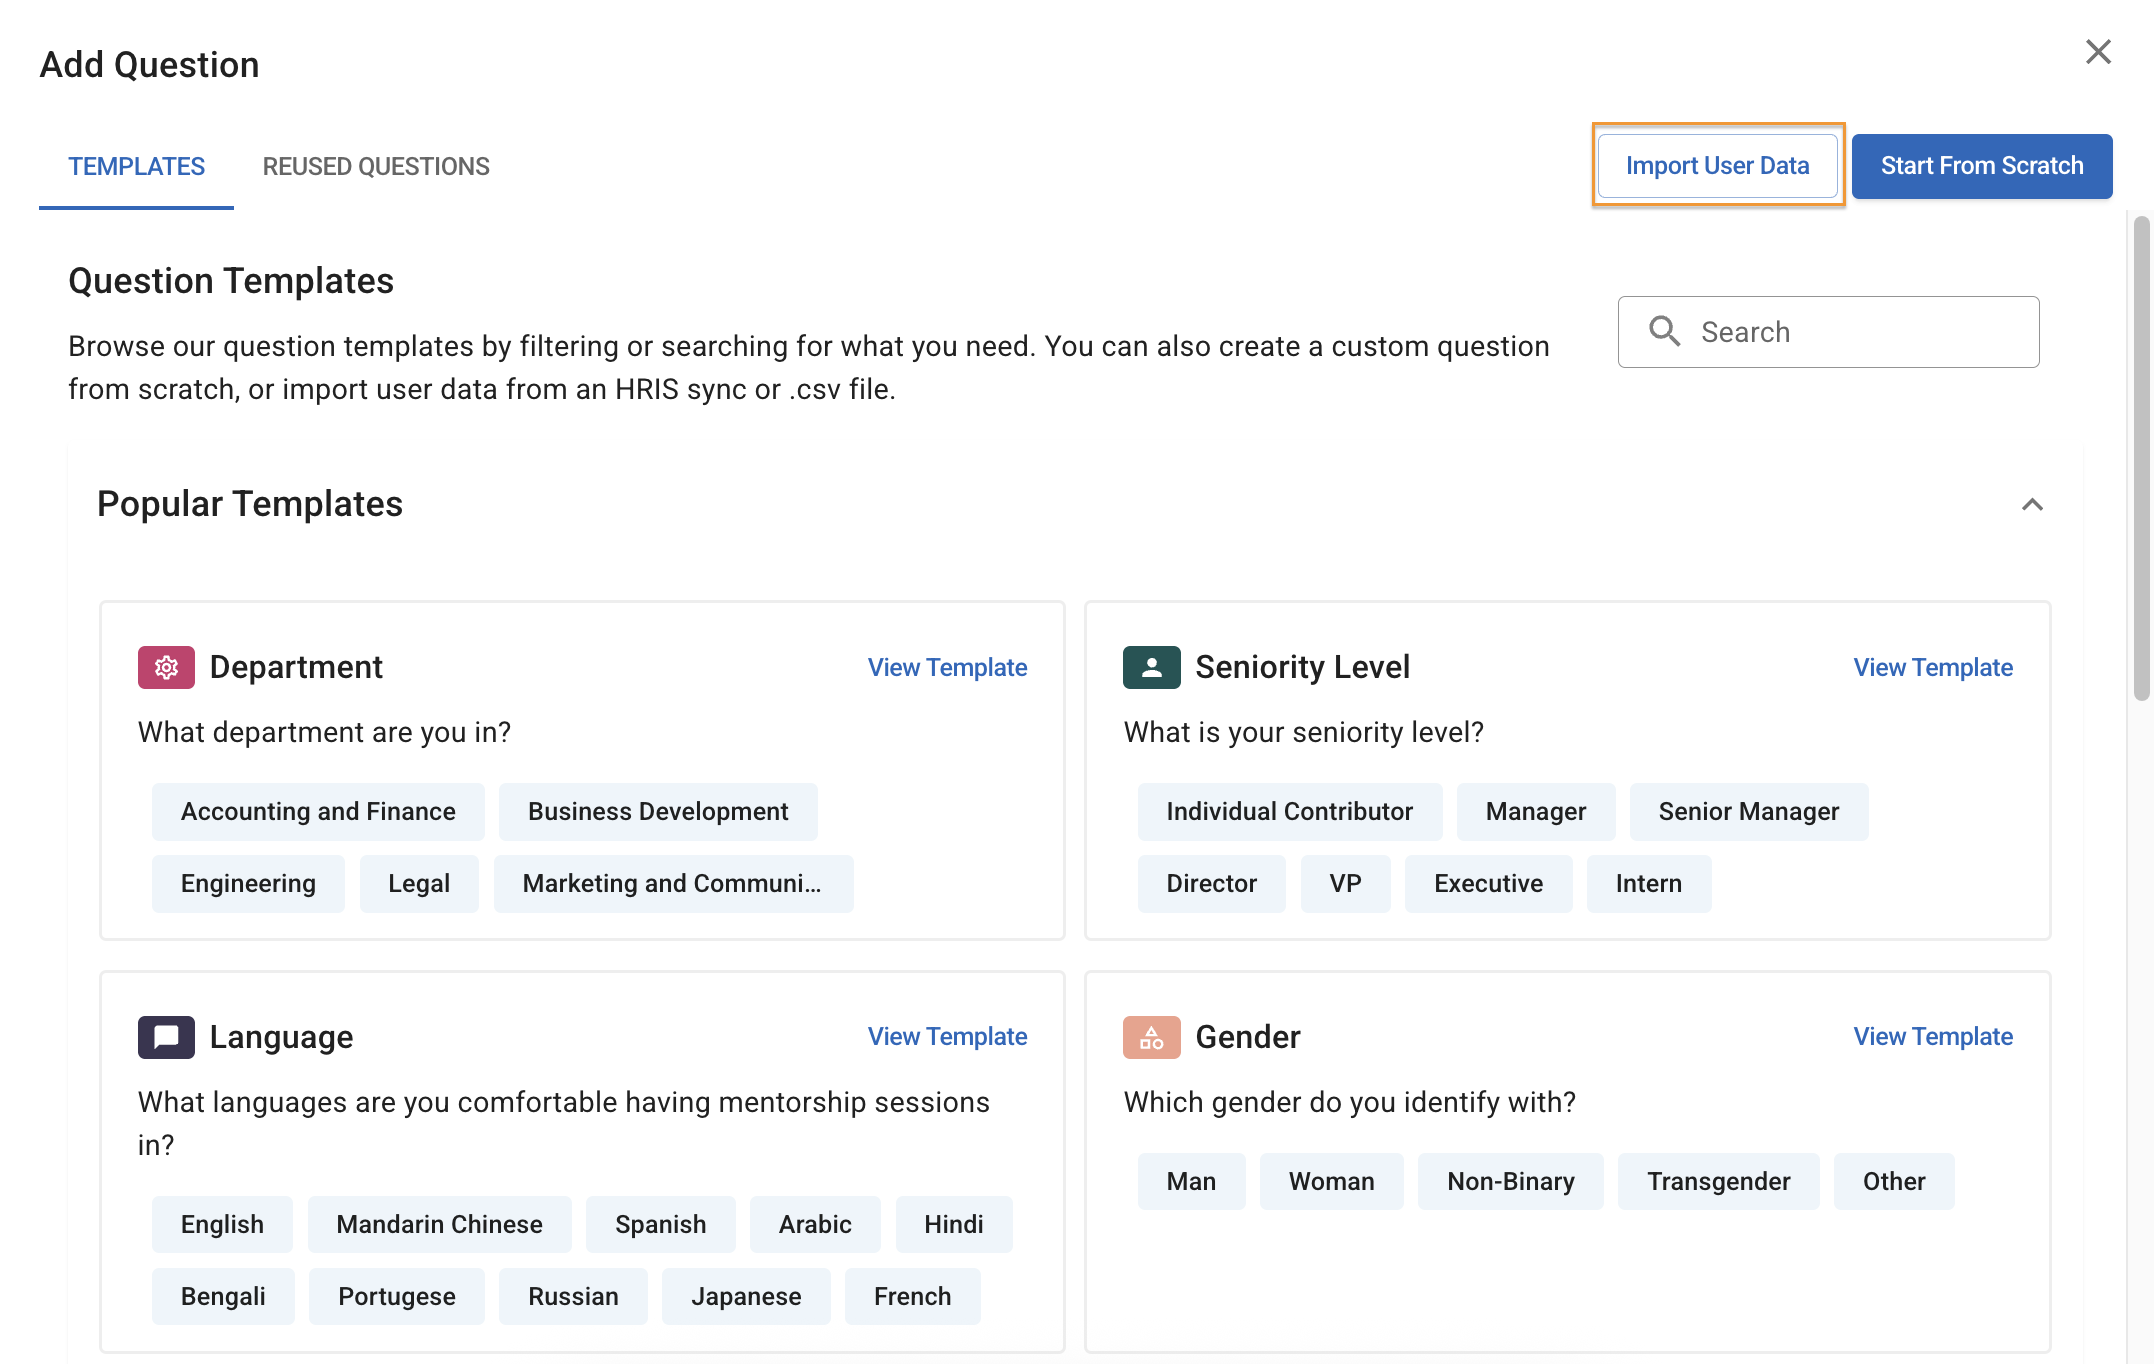Open View Template for Gender
The width and height of the screenshot is (2154, 1364).
click(x=1932, y=1037)
